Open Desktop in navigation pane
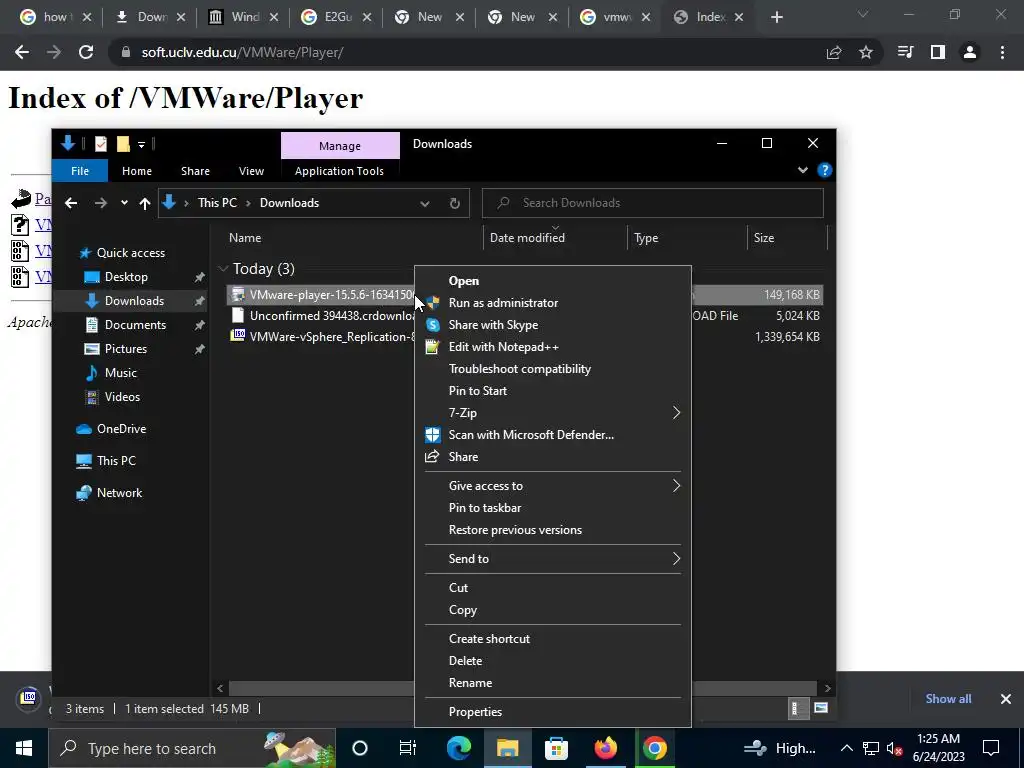Viewport: 1024px width, 768px height. [x=126, y=277]
